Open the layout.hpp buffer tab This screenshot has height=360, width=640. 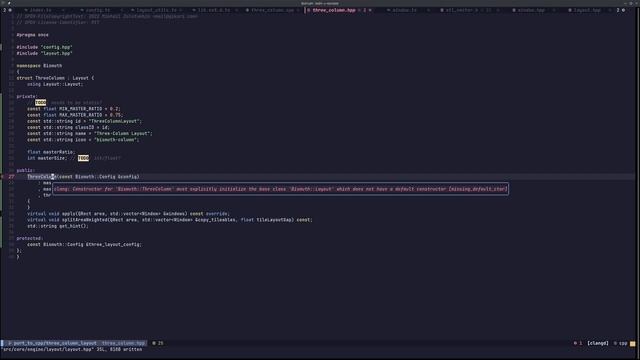pos(587,10)
